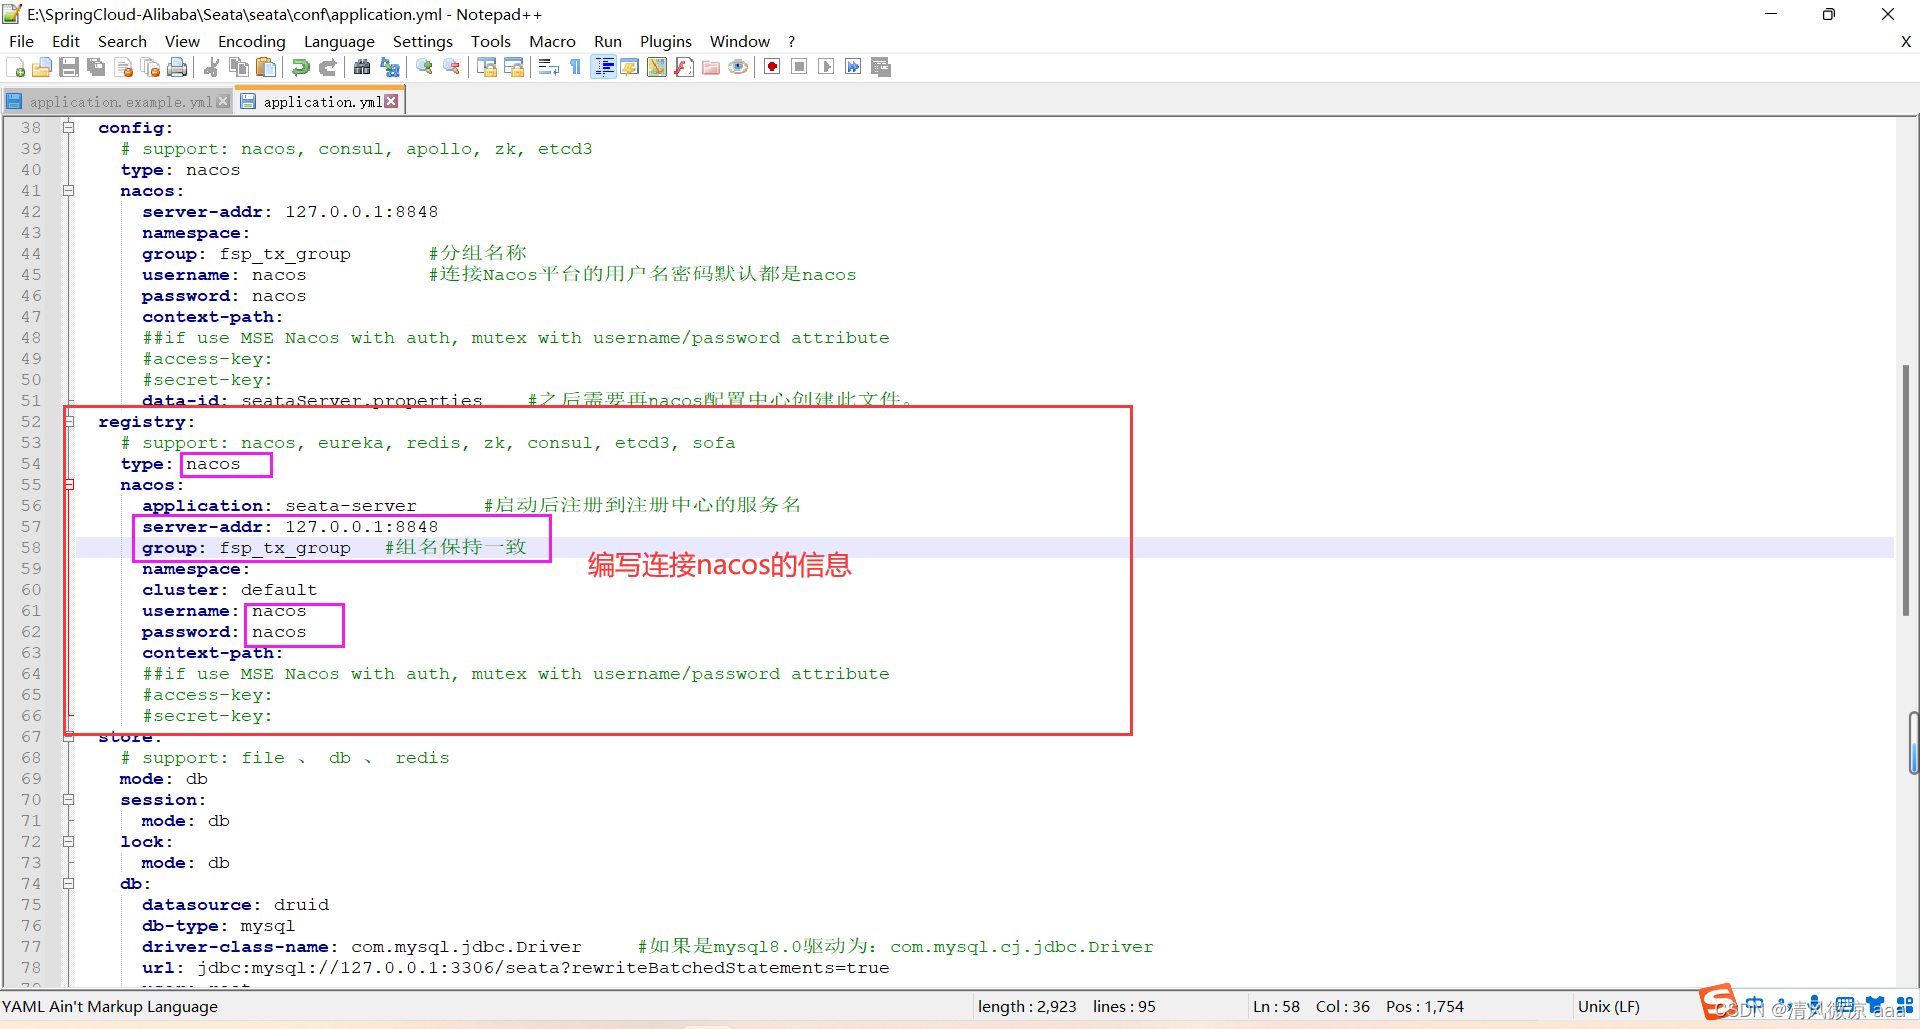Collapse the lock block at line 72
The height and width of the screenshot is (1029, 1920).
coord(69,841)
